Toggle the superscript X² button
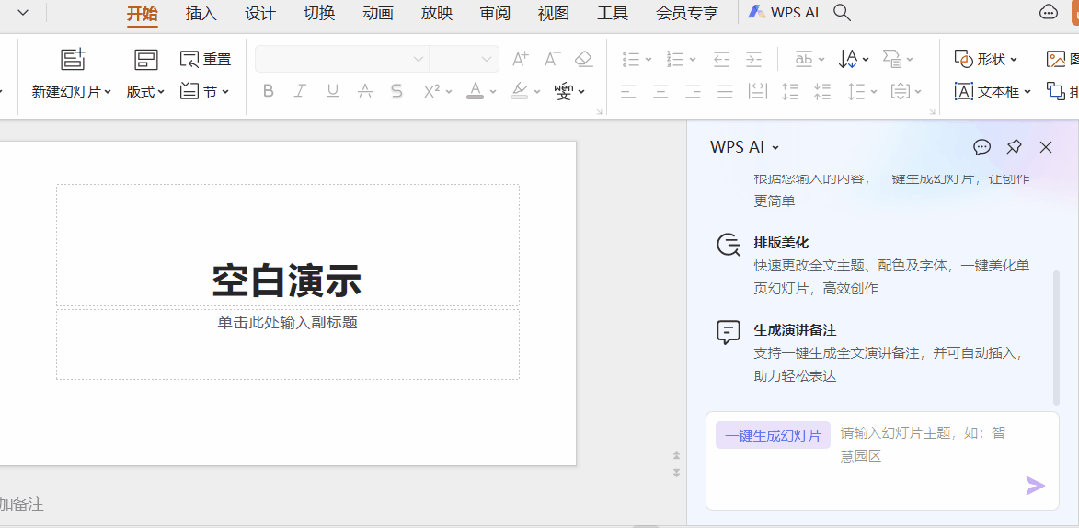 point(432,91)
